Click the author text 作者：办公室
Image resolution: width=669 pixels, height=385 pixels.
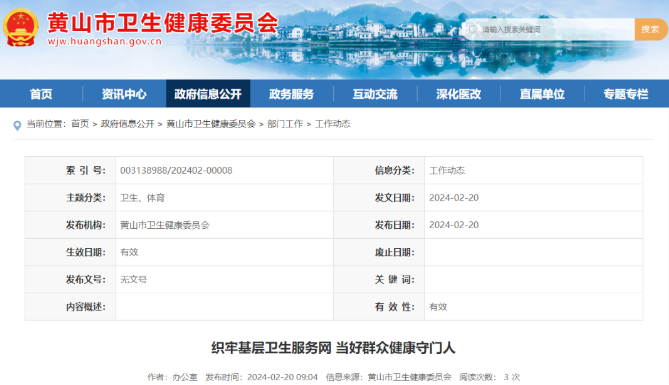pos(172,377)
